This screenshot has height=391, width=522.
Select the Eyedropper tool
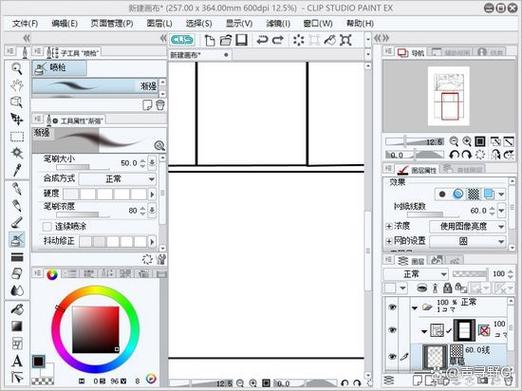17,170
